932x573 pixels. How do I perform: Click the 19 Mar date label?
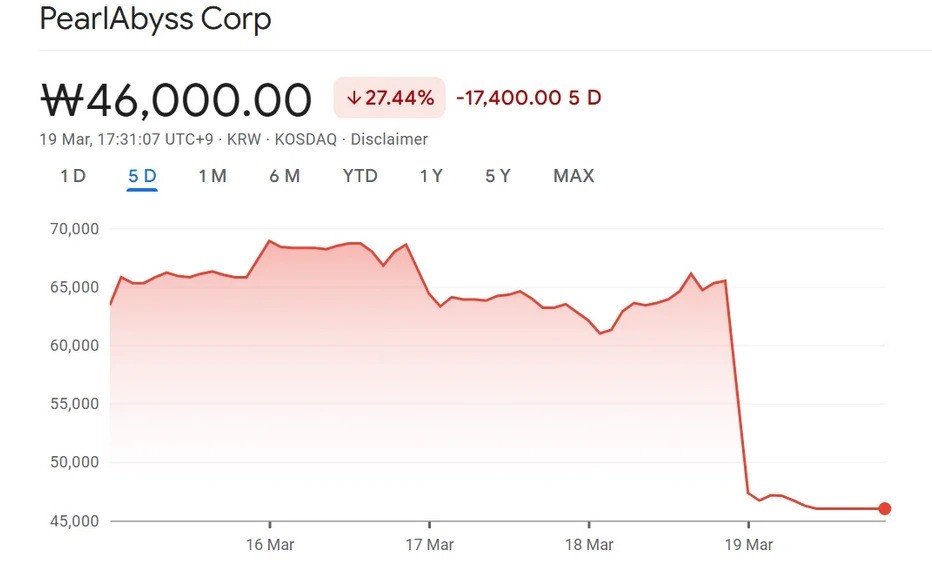click(748, 545)
